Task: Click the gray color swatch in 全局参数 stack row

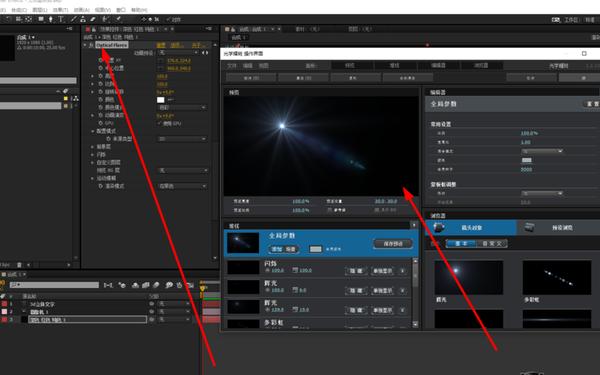Action: pyautogui.click(x=315, y=249)
